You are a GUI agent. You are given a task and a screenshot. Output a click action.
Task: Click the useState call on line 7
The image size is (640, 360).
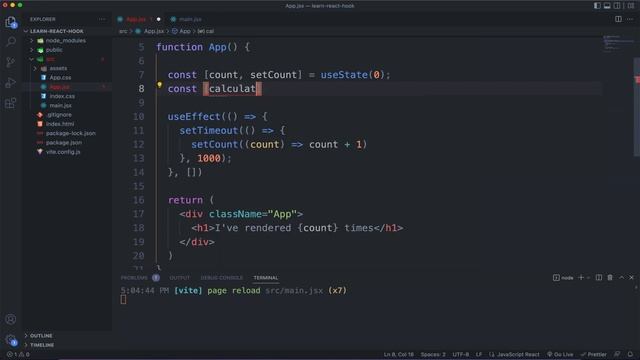pos(344,75)
